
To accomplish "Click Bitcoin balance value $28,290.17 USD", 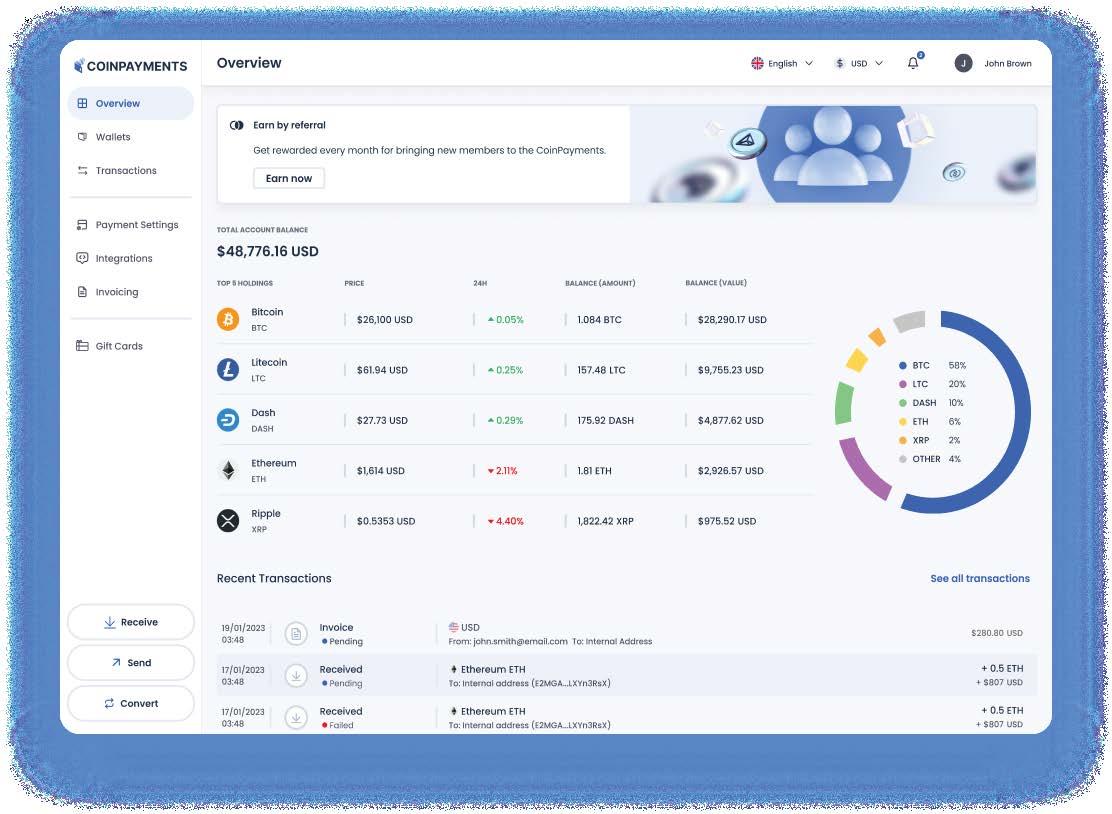I will [732, 320].
